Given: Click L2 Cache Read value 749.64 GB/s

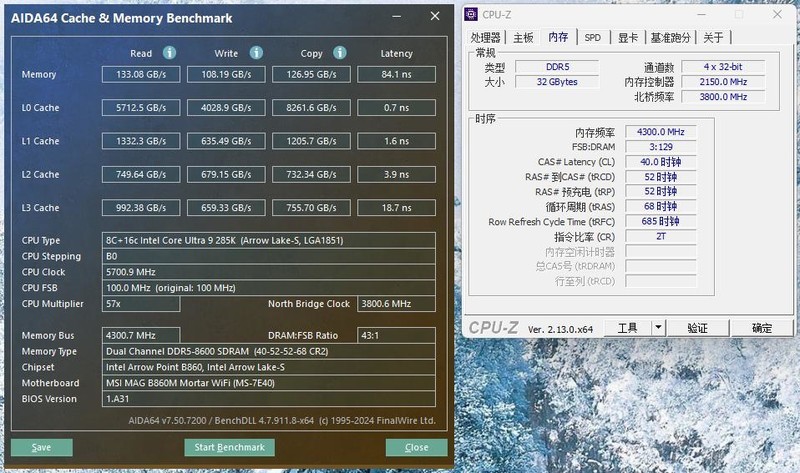Looking at the screenshot, I should 141,175.
